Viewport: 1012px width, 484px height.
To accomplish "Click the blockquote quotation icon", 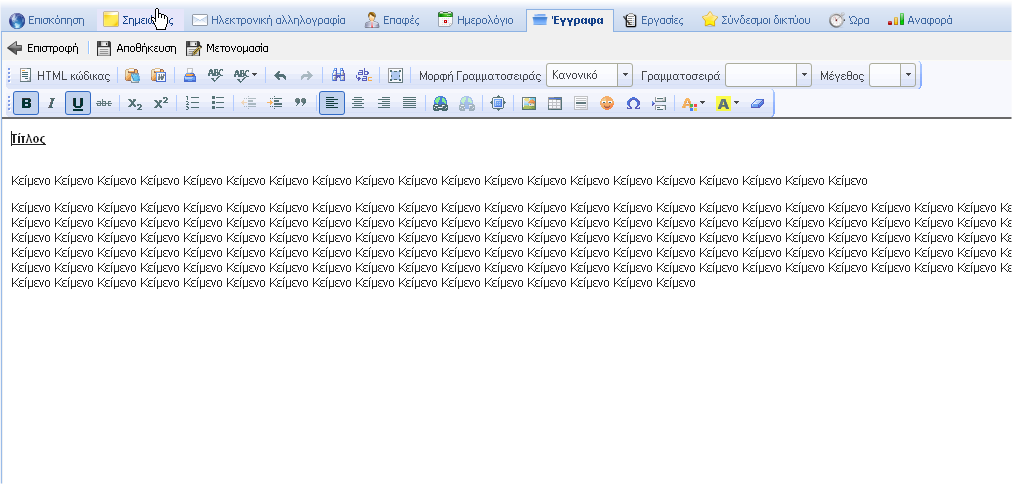I will click(x=300, y=103).
